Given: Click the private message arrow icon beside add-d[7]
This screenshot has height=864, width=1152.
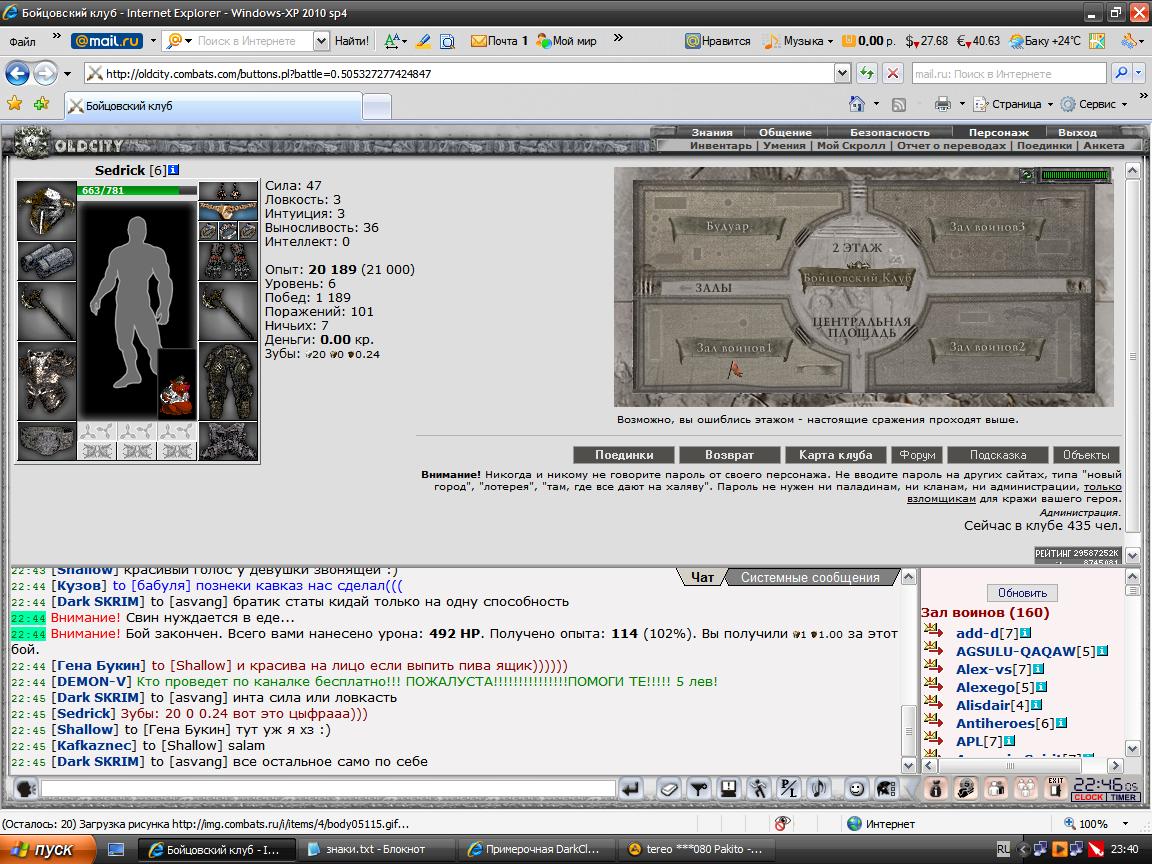Looking at the screenshot, I should (933, 630).
